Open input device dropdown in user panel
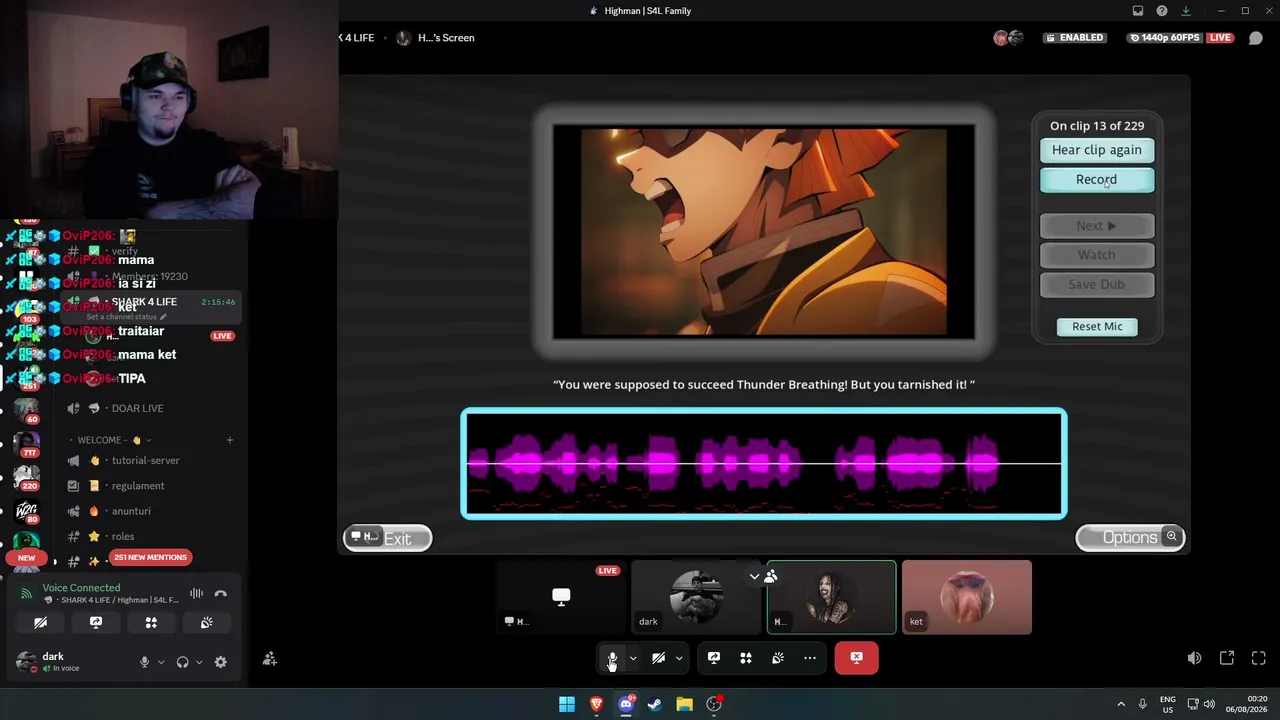Viewport: 1280px width, 720px height. tap(160, 662)
